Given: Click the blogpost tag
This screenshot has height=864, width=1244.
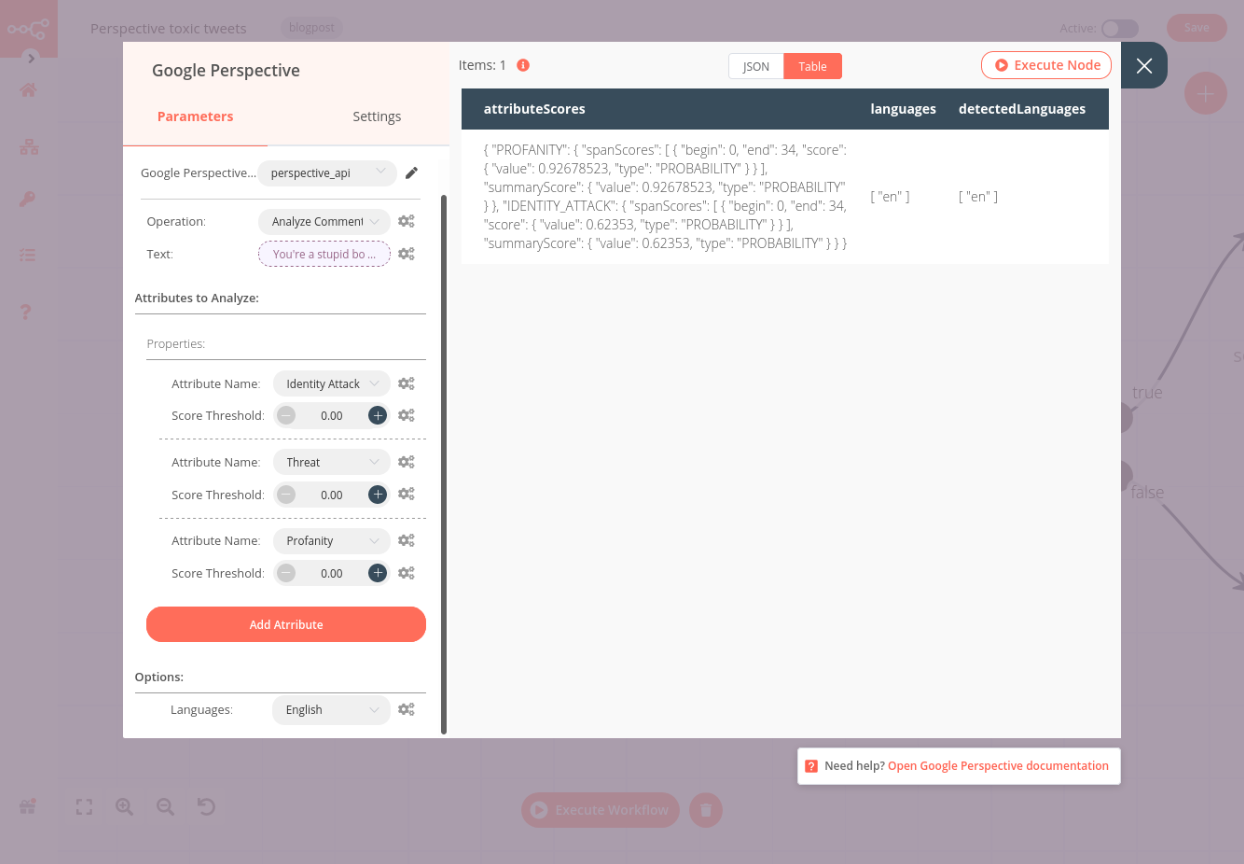Looking at the screenshot, I should click(x=311, y=28).
